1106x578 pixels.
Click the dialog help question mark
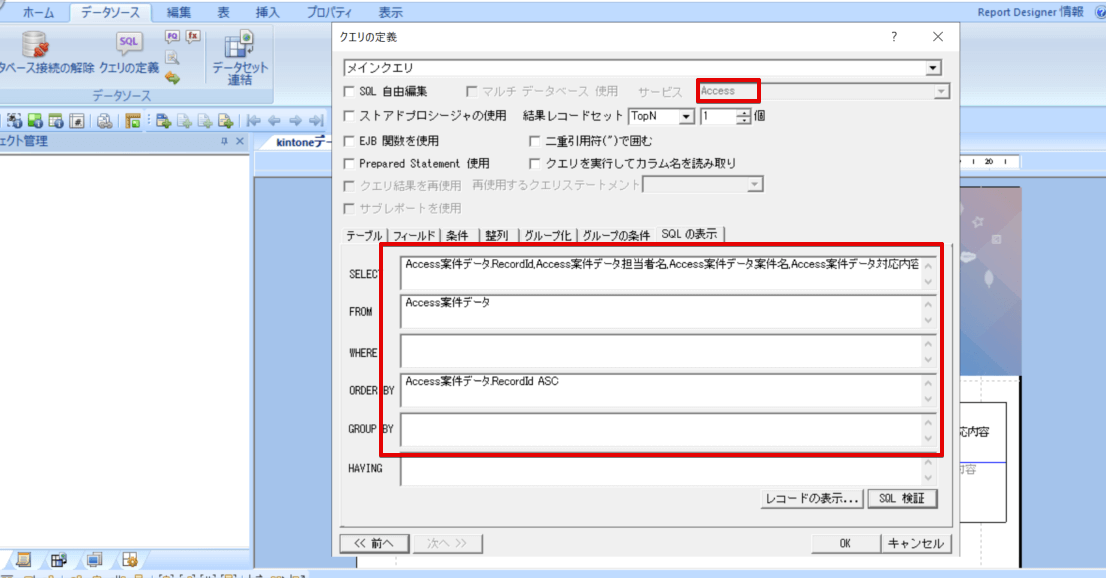(894, 37)
